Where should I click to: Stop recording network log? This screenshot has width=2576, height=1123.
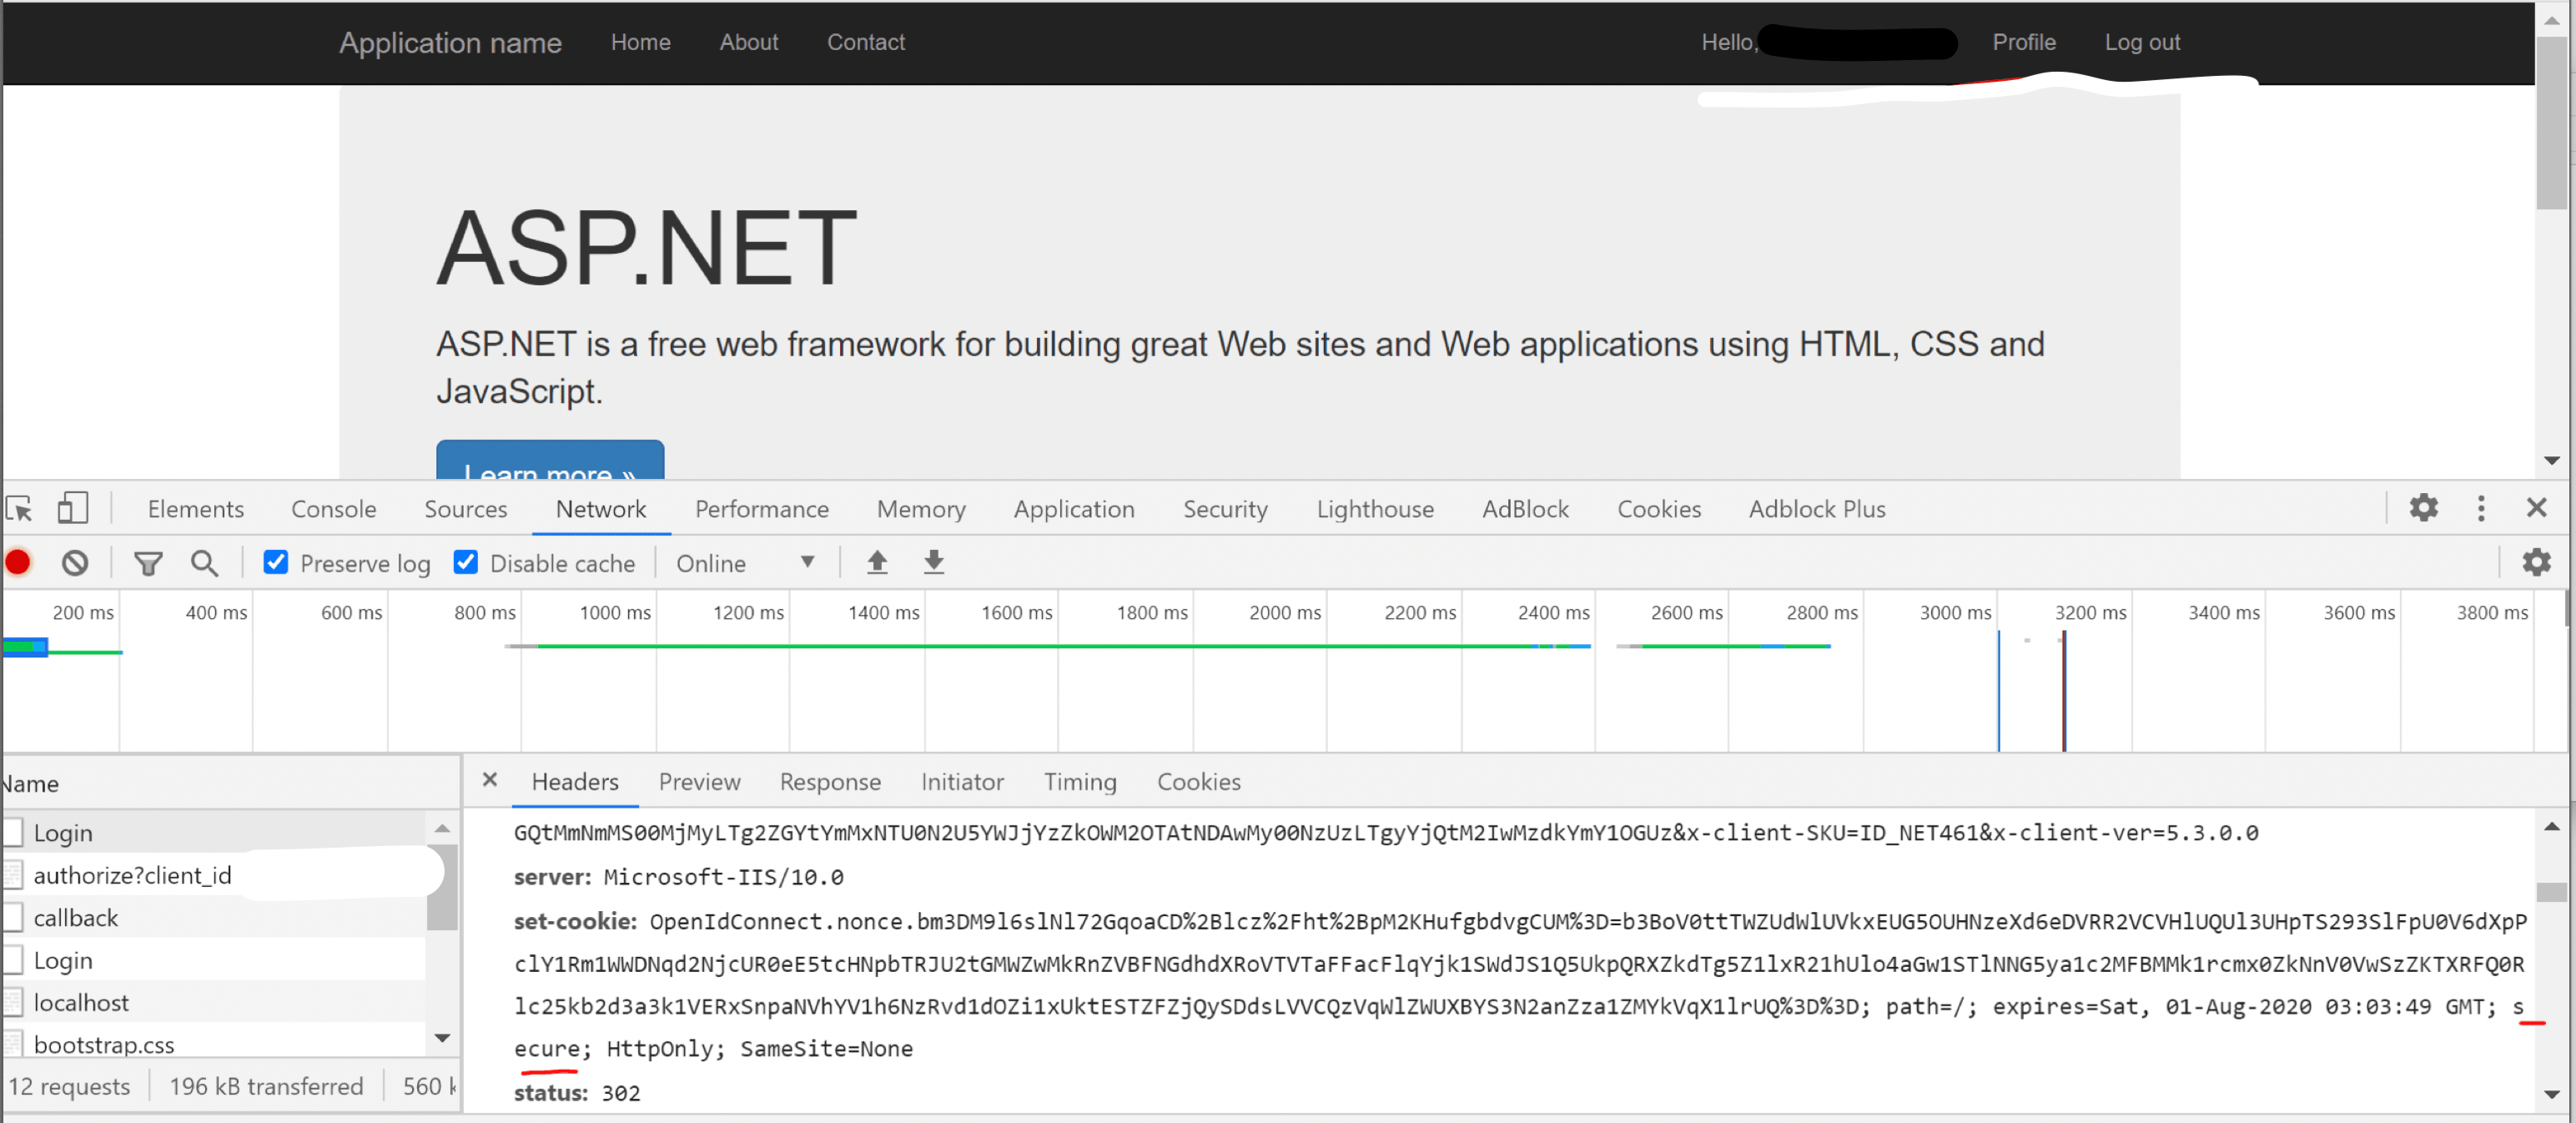tap(18, 563)
